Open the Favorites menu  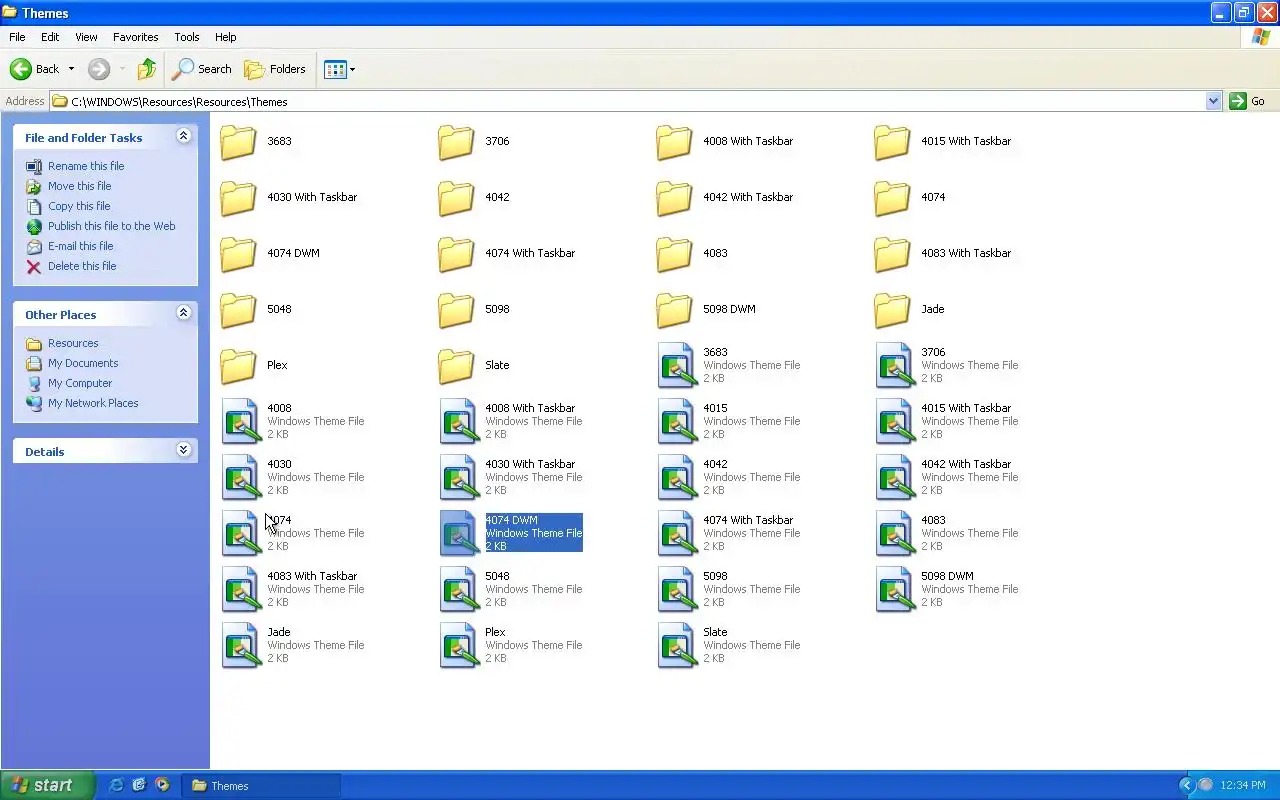(x=135, y=37)
